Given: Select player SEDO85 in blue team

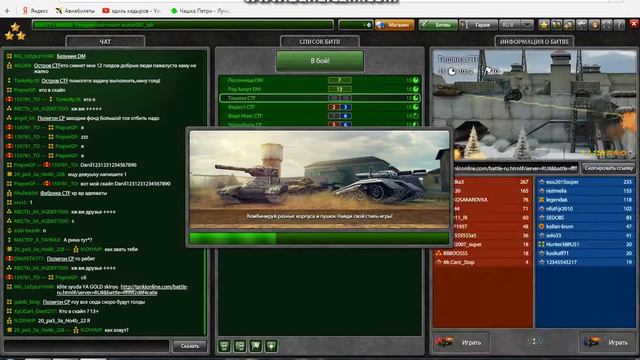Looking at the screenshot, I should click(586, 218).
